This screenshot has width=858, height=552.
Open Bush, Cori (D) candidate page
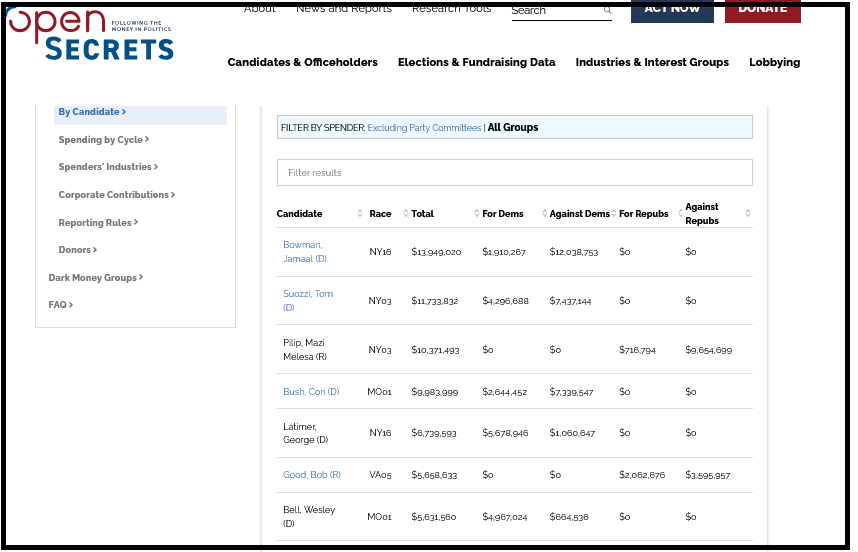click(311, 392)
